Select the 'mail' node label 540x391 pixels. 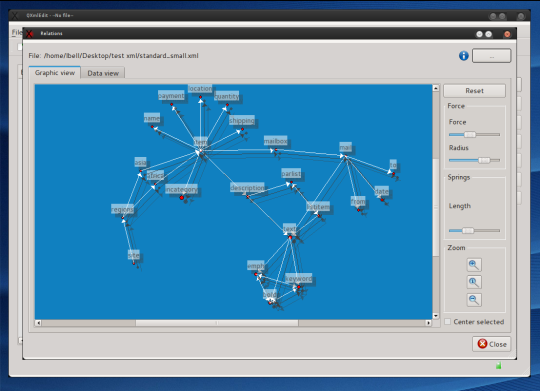pyautogui.click(x=345, y=147)
